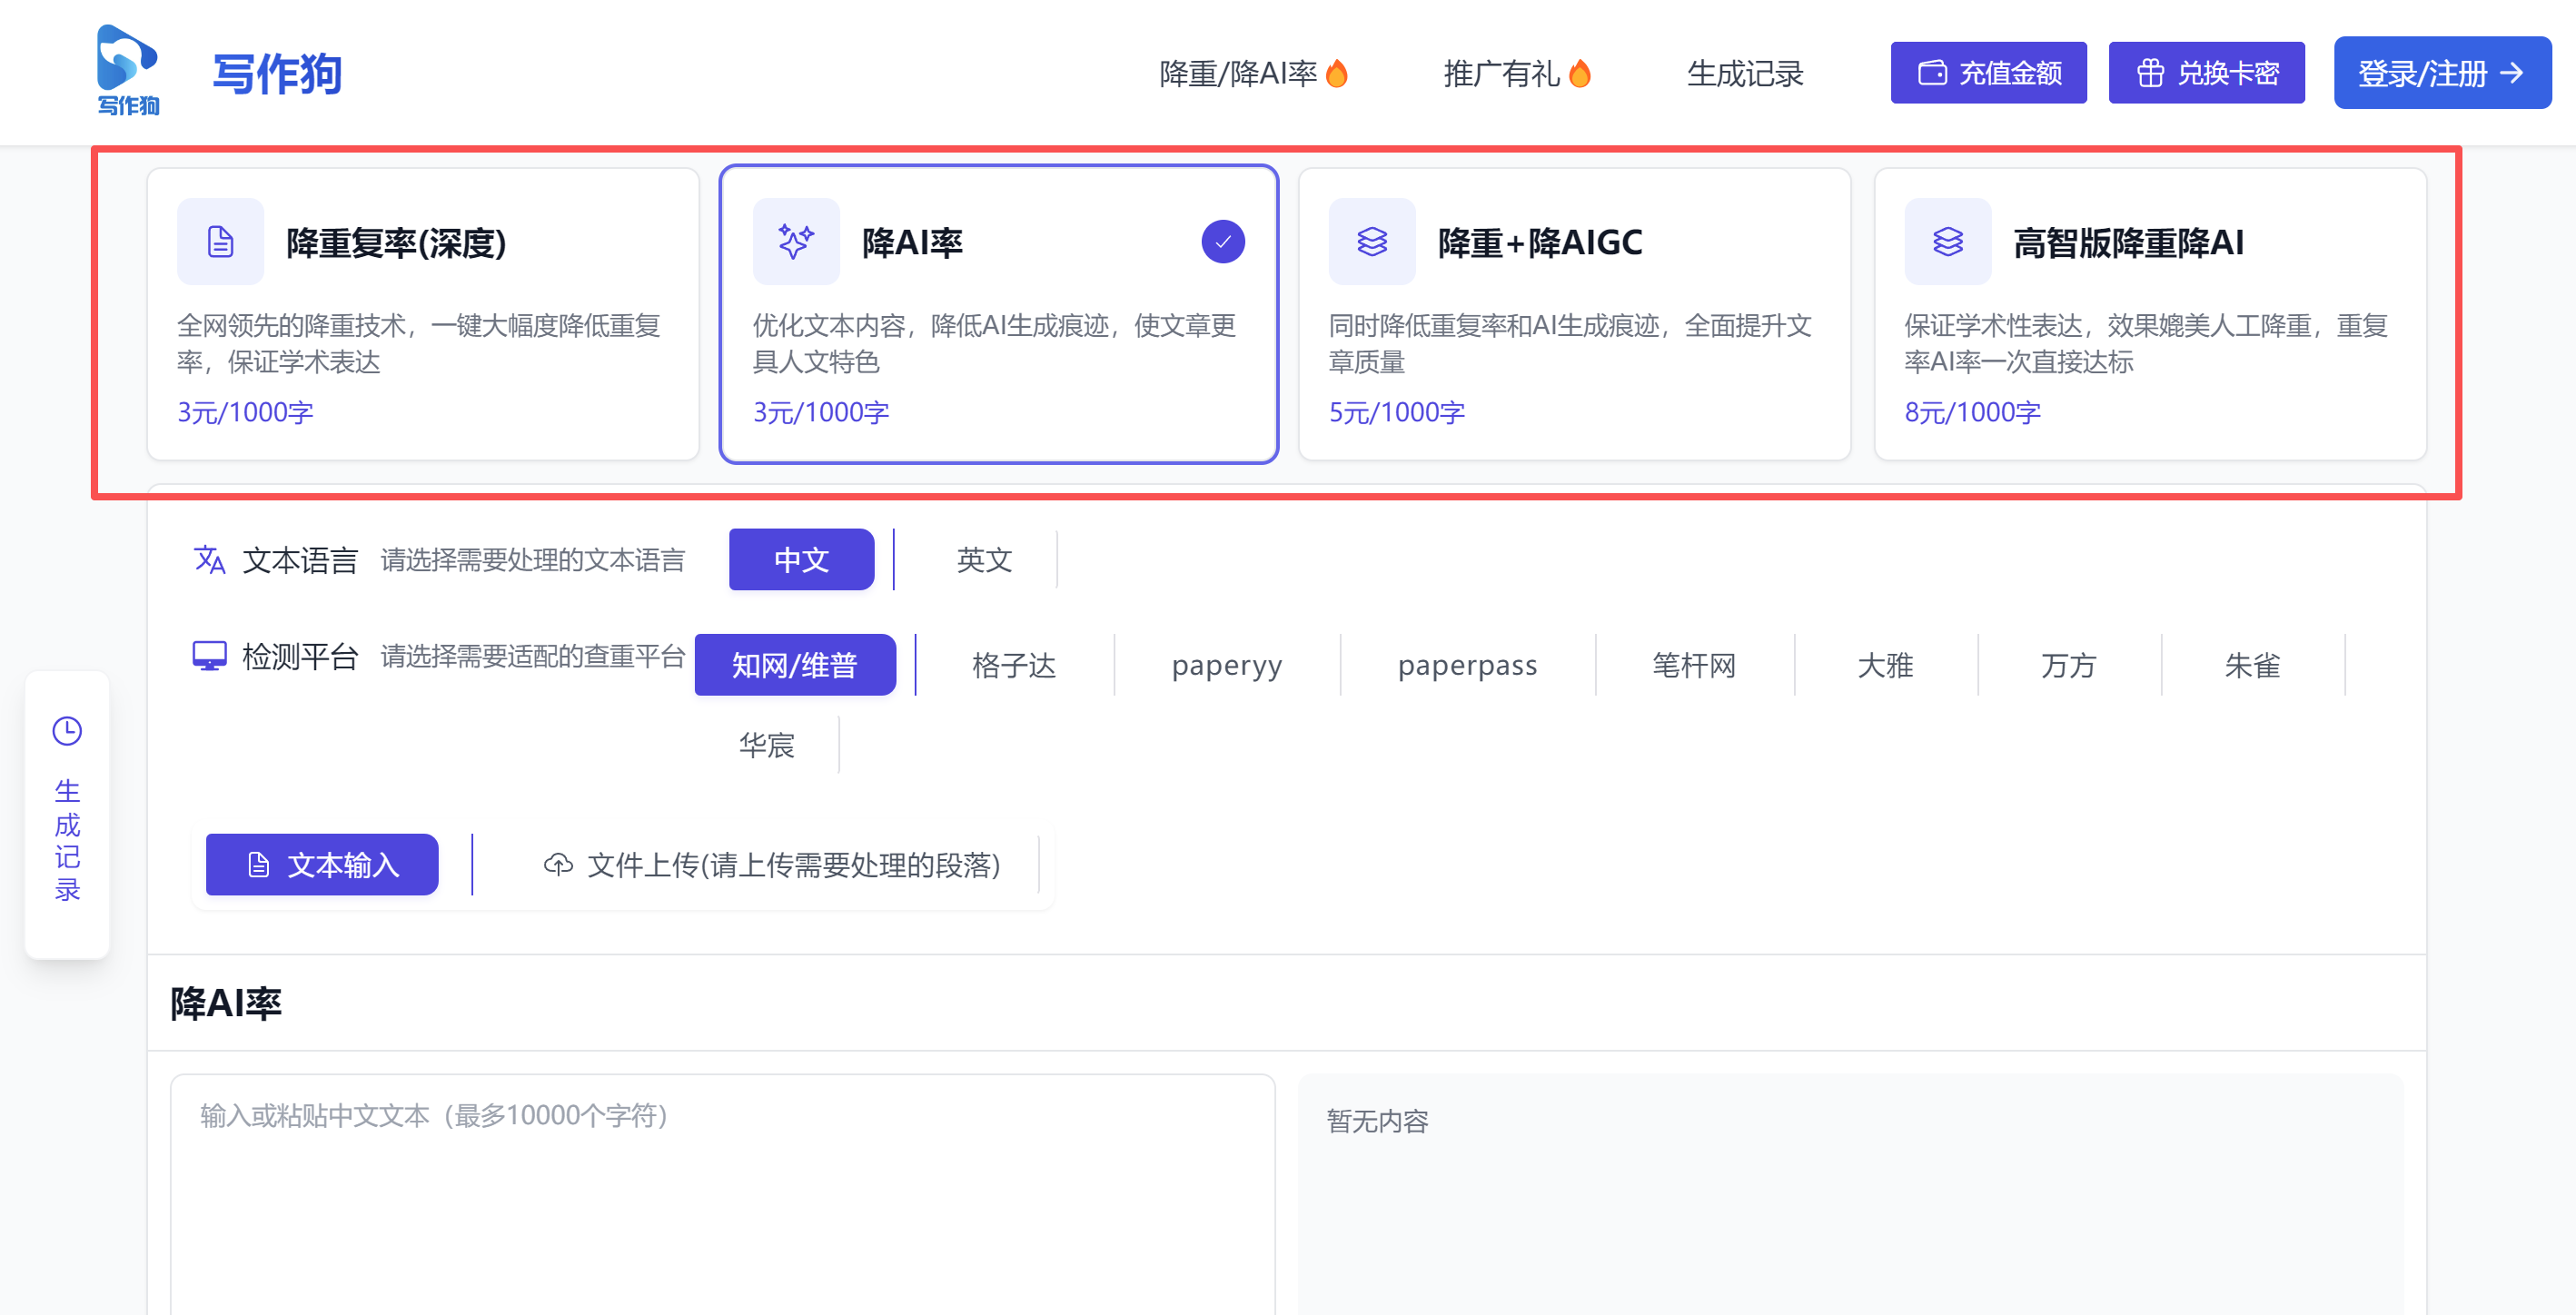This screenshot has width=2576, height=1315.
Task: Click layers icon on 降重+降AIGC card
Action: [1372, 241]
